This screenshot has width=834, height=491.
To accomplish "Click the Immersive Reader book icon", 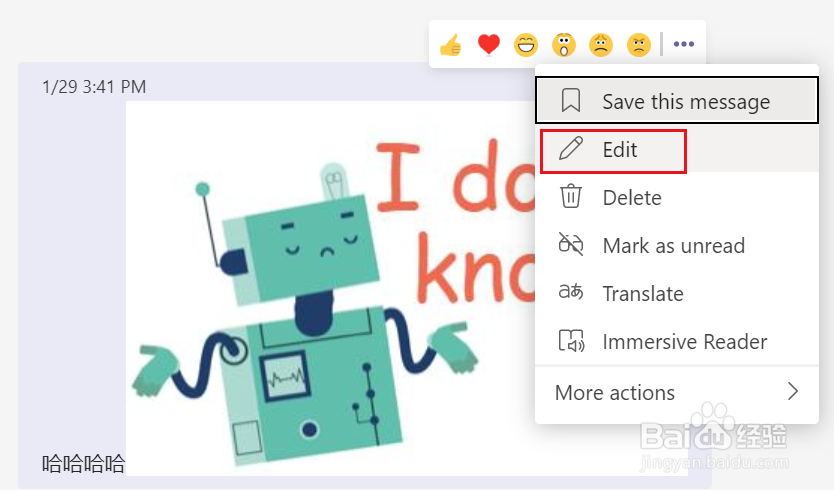I will coord(571,341).
